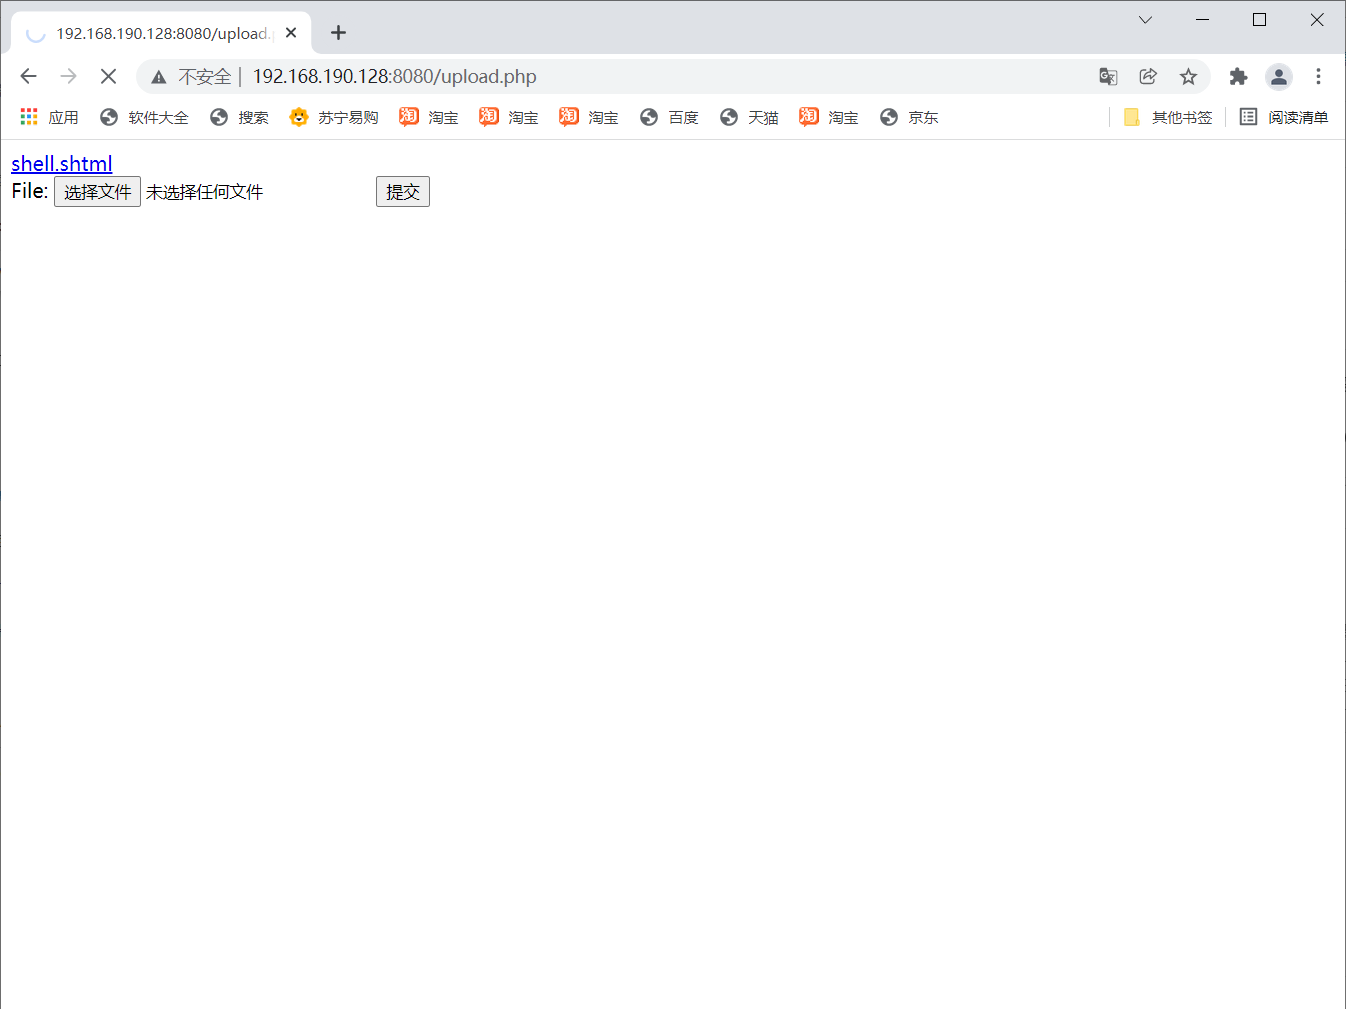This screenshot has height=1009, width=1346.
Task: Open the user profile avatar
Action: 1279,76
